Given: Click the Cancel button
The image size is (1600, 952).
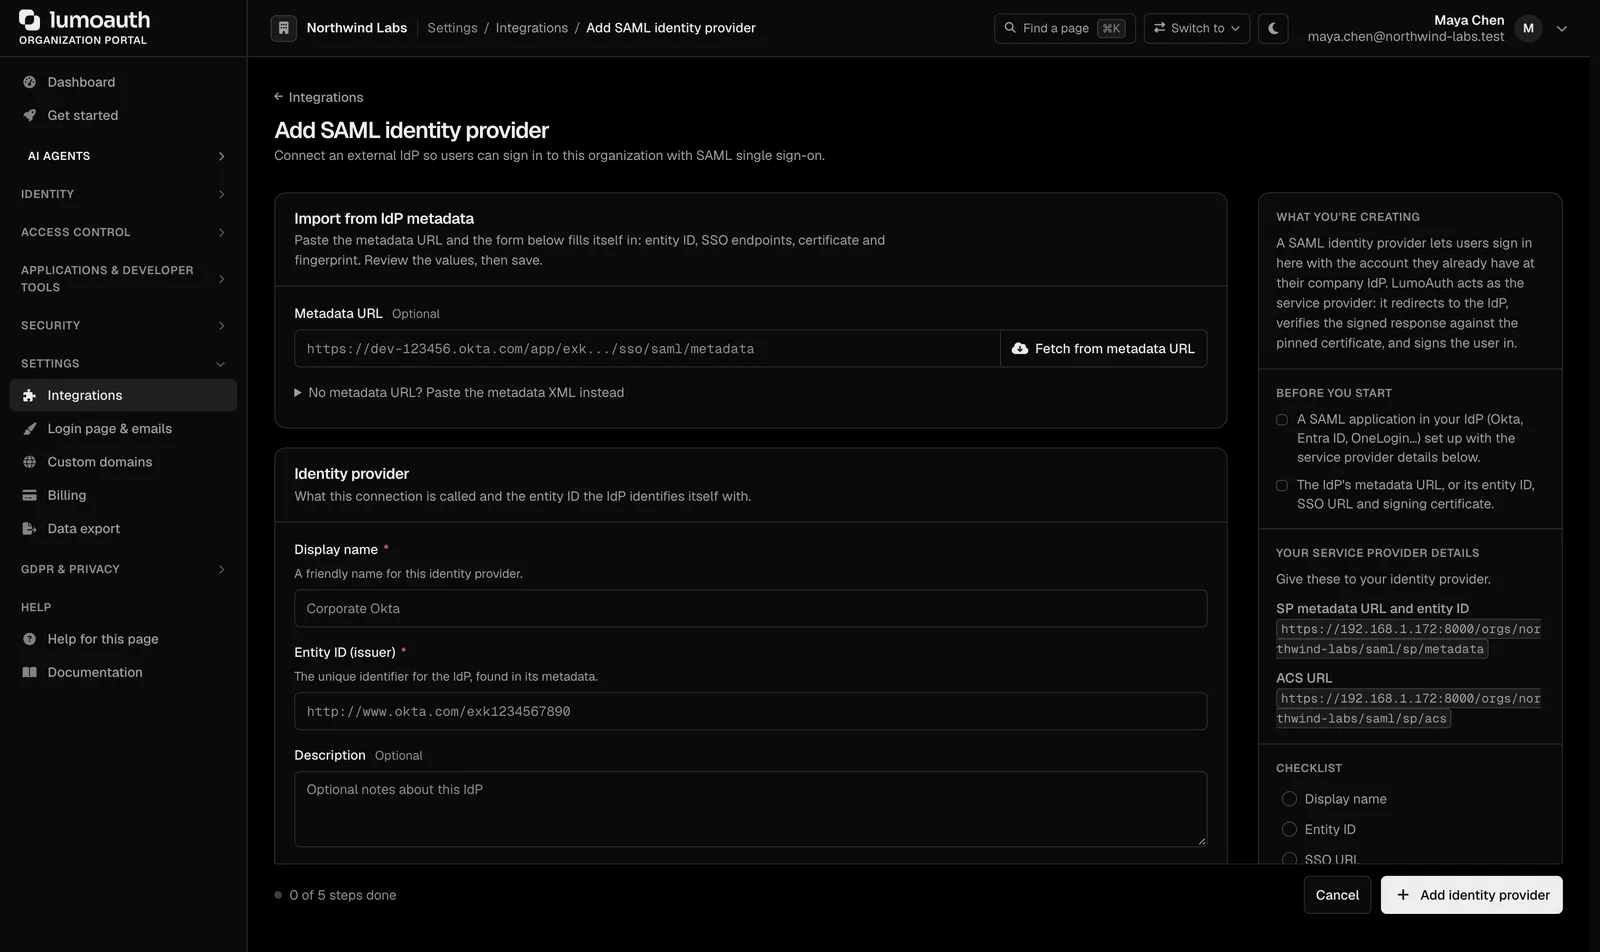Looking at the screenshot, I should click(x=1337, y=895).
